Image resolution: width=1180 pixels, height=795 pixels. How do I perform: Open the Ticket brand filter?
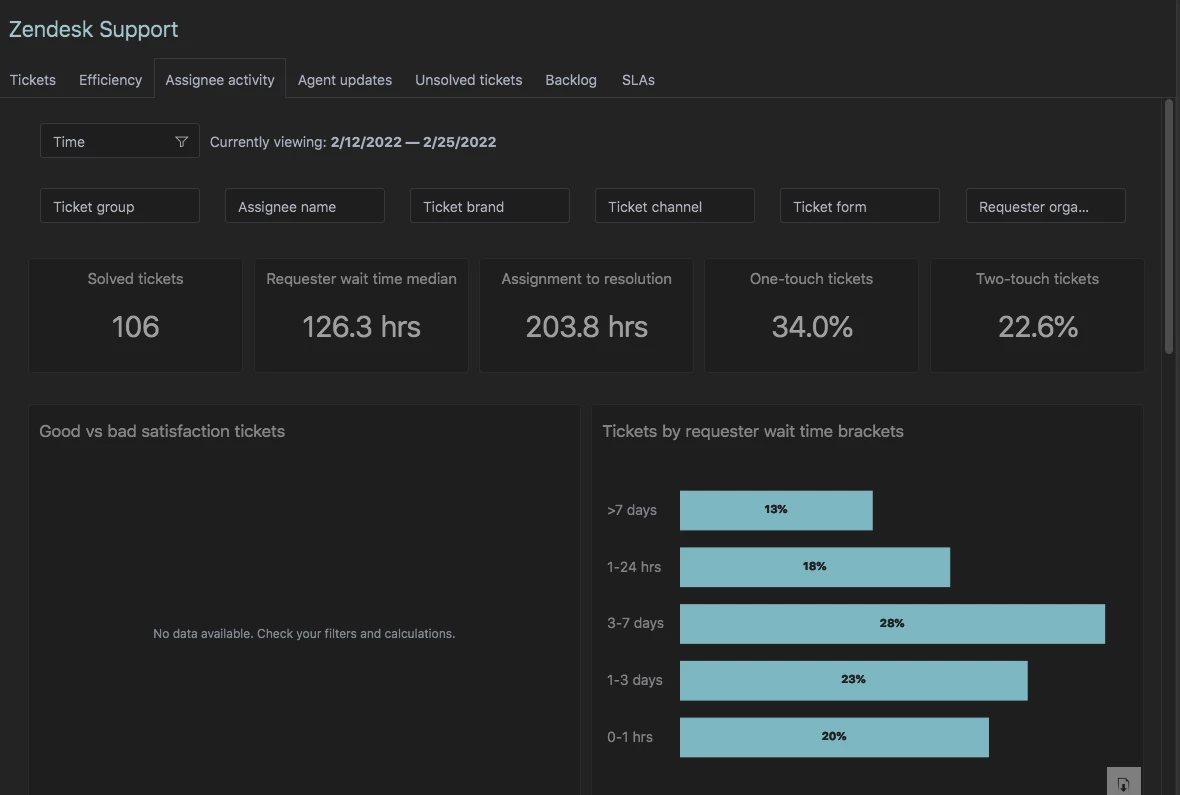tap(490, 206)
